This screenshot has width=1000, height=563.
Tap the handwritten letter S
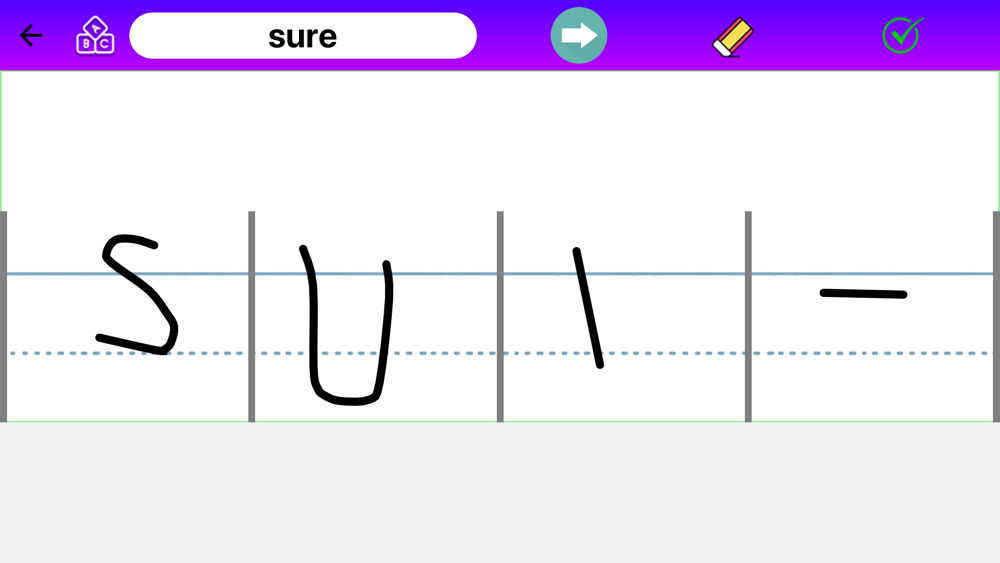click(x=137, y=294)
